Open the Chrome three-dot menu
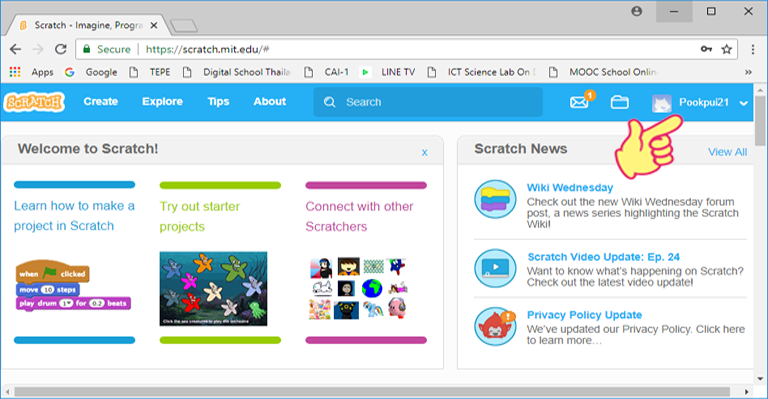The image size is (768, 399). (x=753, y=49)
